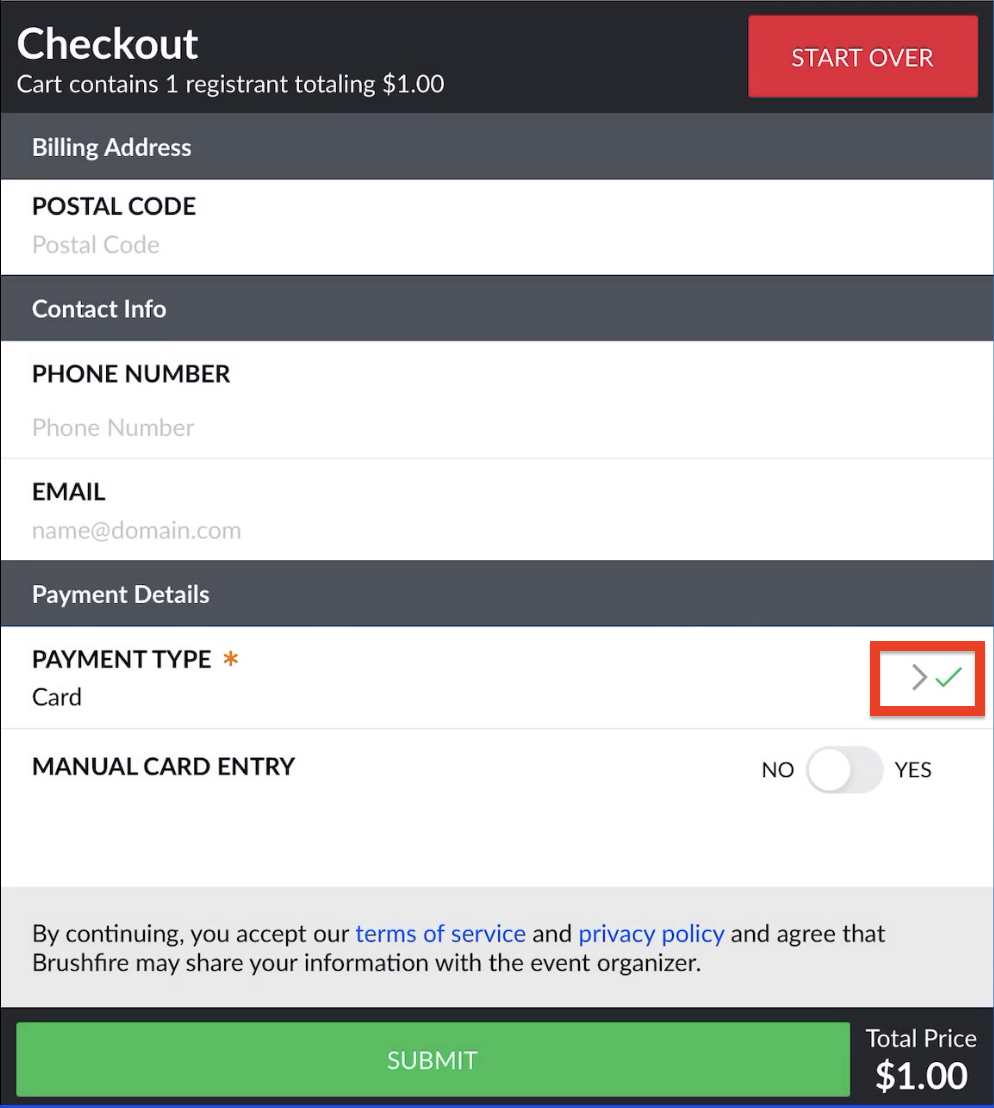Click the START OVER button
Screen dimensions: 994x1108
point(862,57)
